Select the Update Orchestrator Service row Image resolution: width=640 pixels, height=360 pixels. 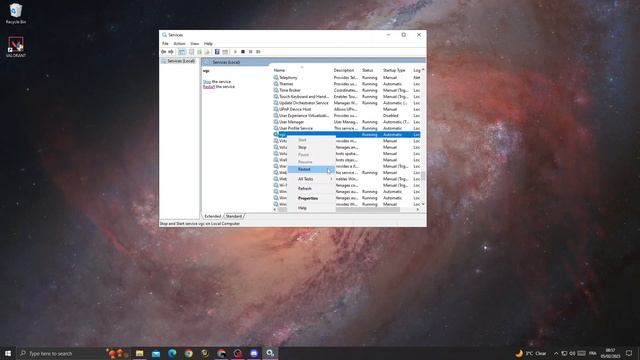[x=346, y=103]
